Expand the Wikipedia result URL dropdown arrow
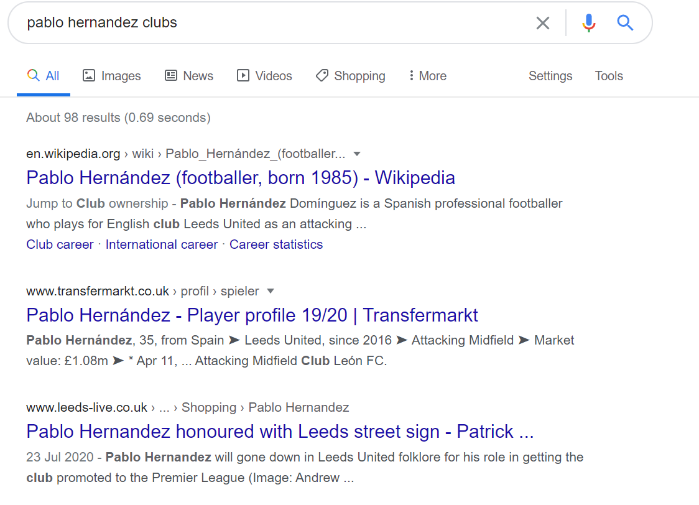This screenshot has height=505, width=699. [x=357, y=154]
